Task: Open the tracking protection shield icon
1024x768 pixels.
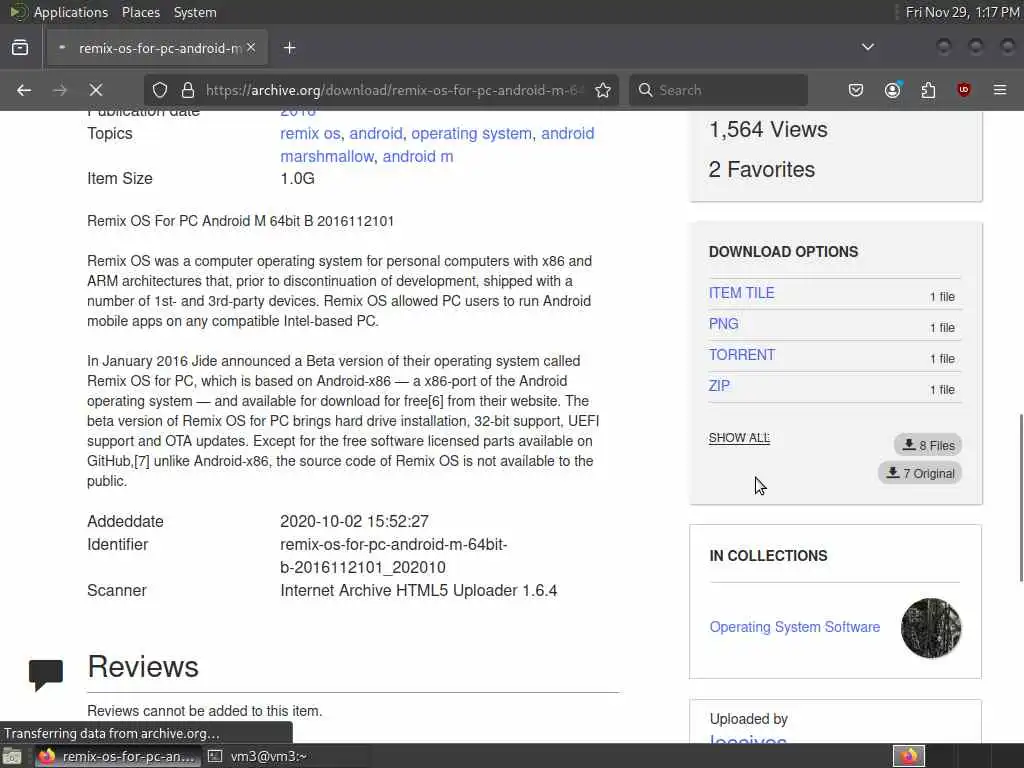Action: coord(160,90)
